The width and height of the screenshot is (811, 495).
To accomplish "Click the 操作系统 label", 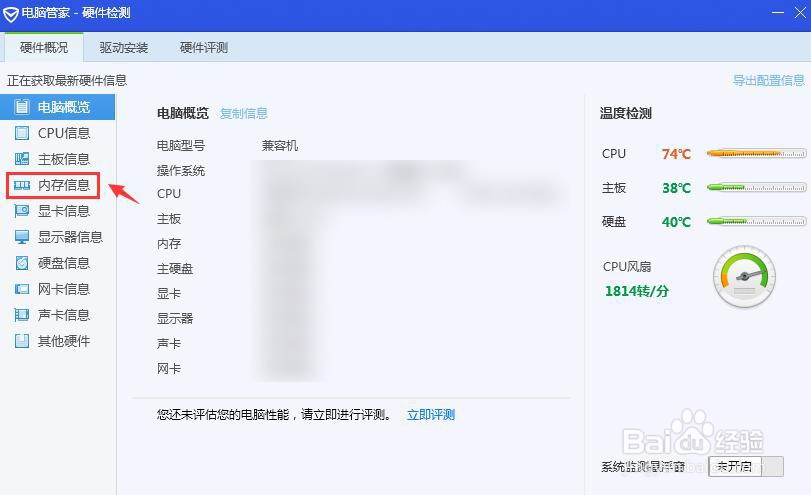I will click(x=181, y=171).
